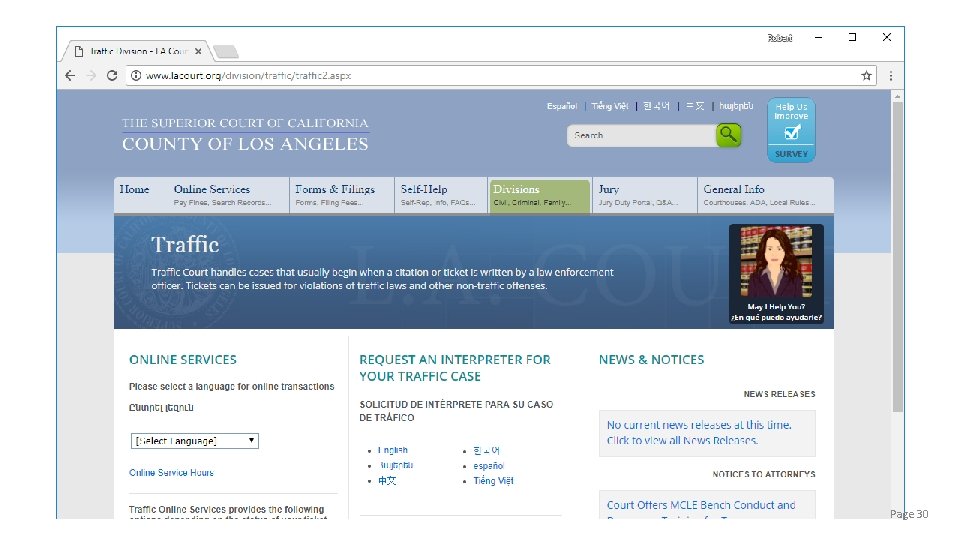Open Court Offers MCLE Bench Conduct notice
The height and width of the screenshot is (540, 960).
(x=701, y=505)
